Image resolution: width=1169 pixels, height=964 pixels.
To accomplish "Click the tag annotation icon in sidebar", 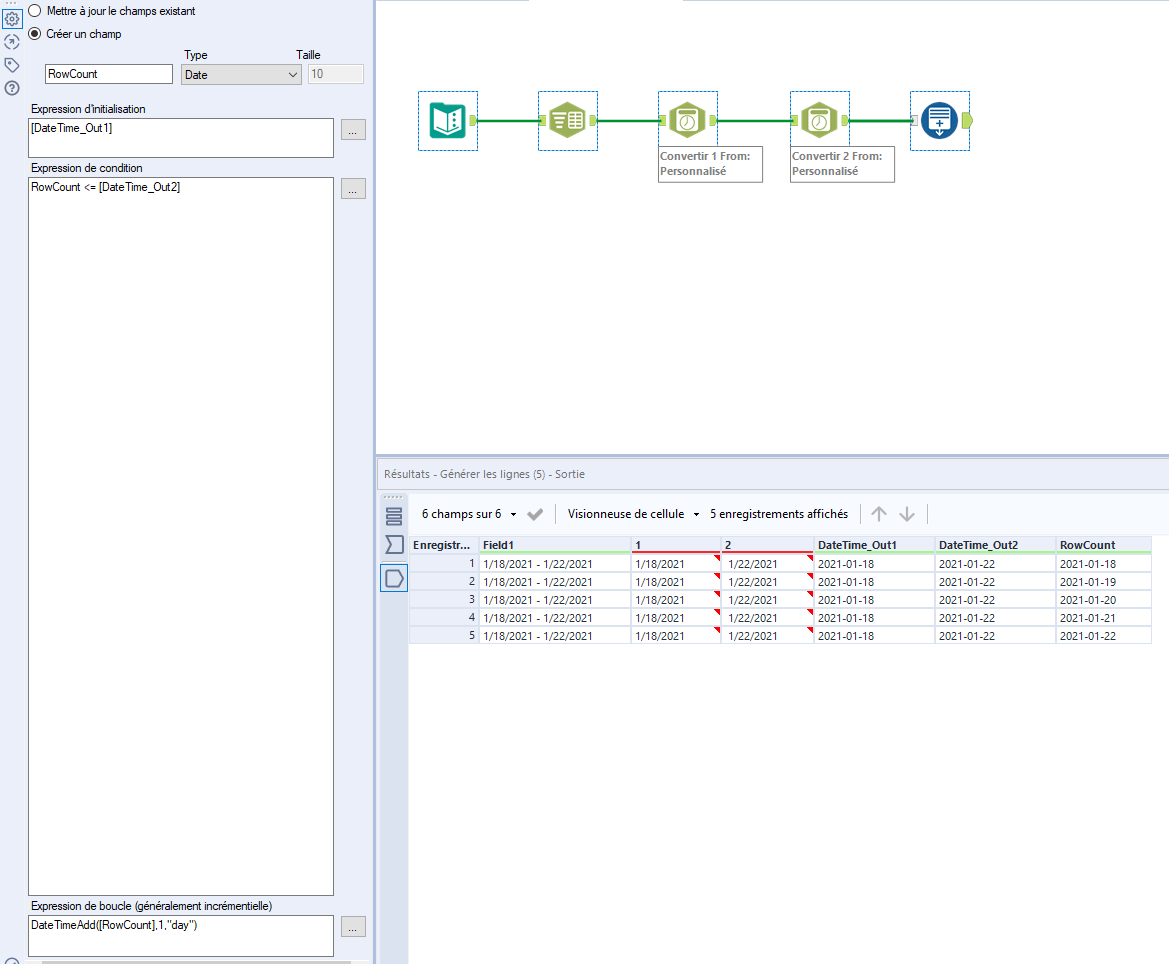I will point(10,63).
